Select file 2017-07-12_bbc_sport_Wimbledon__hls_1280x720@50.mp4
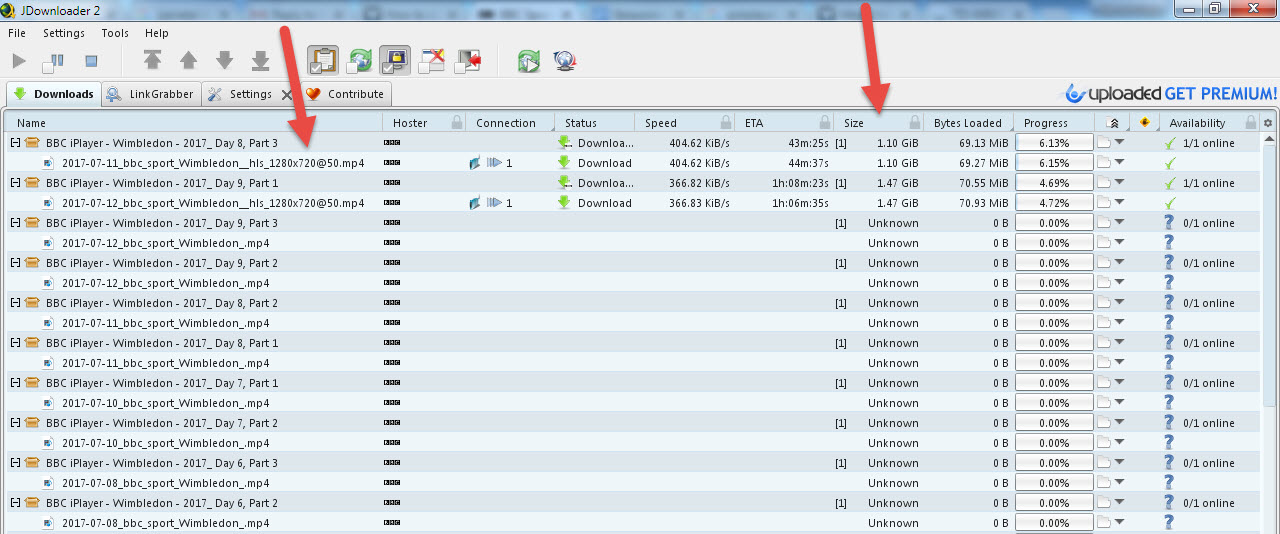 point(213,203)
